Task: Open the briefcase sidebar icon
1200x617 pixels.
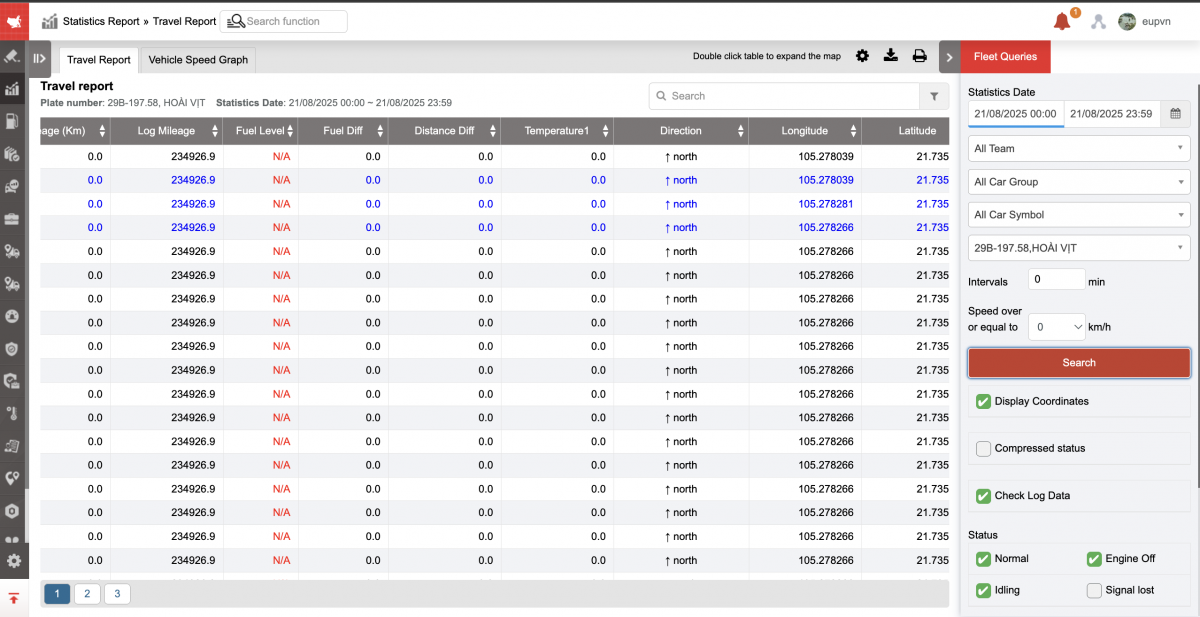Action: (x=13, y=218)
